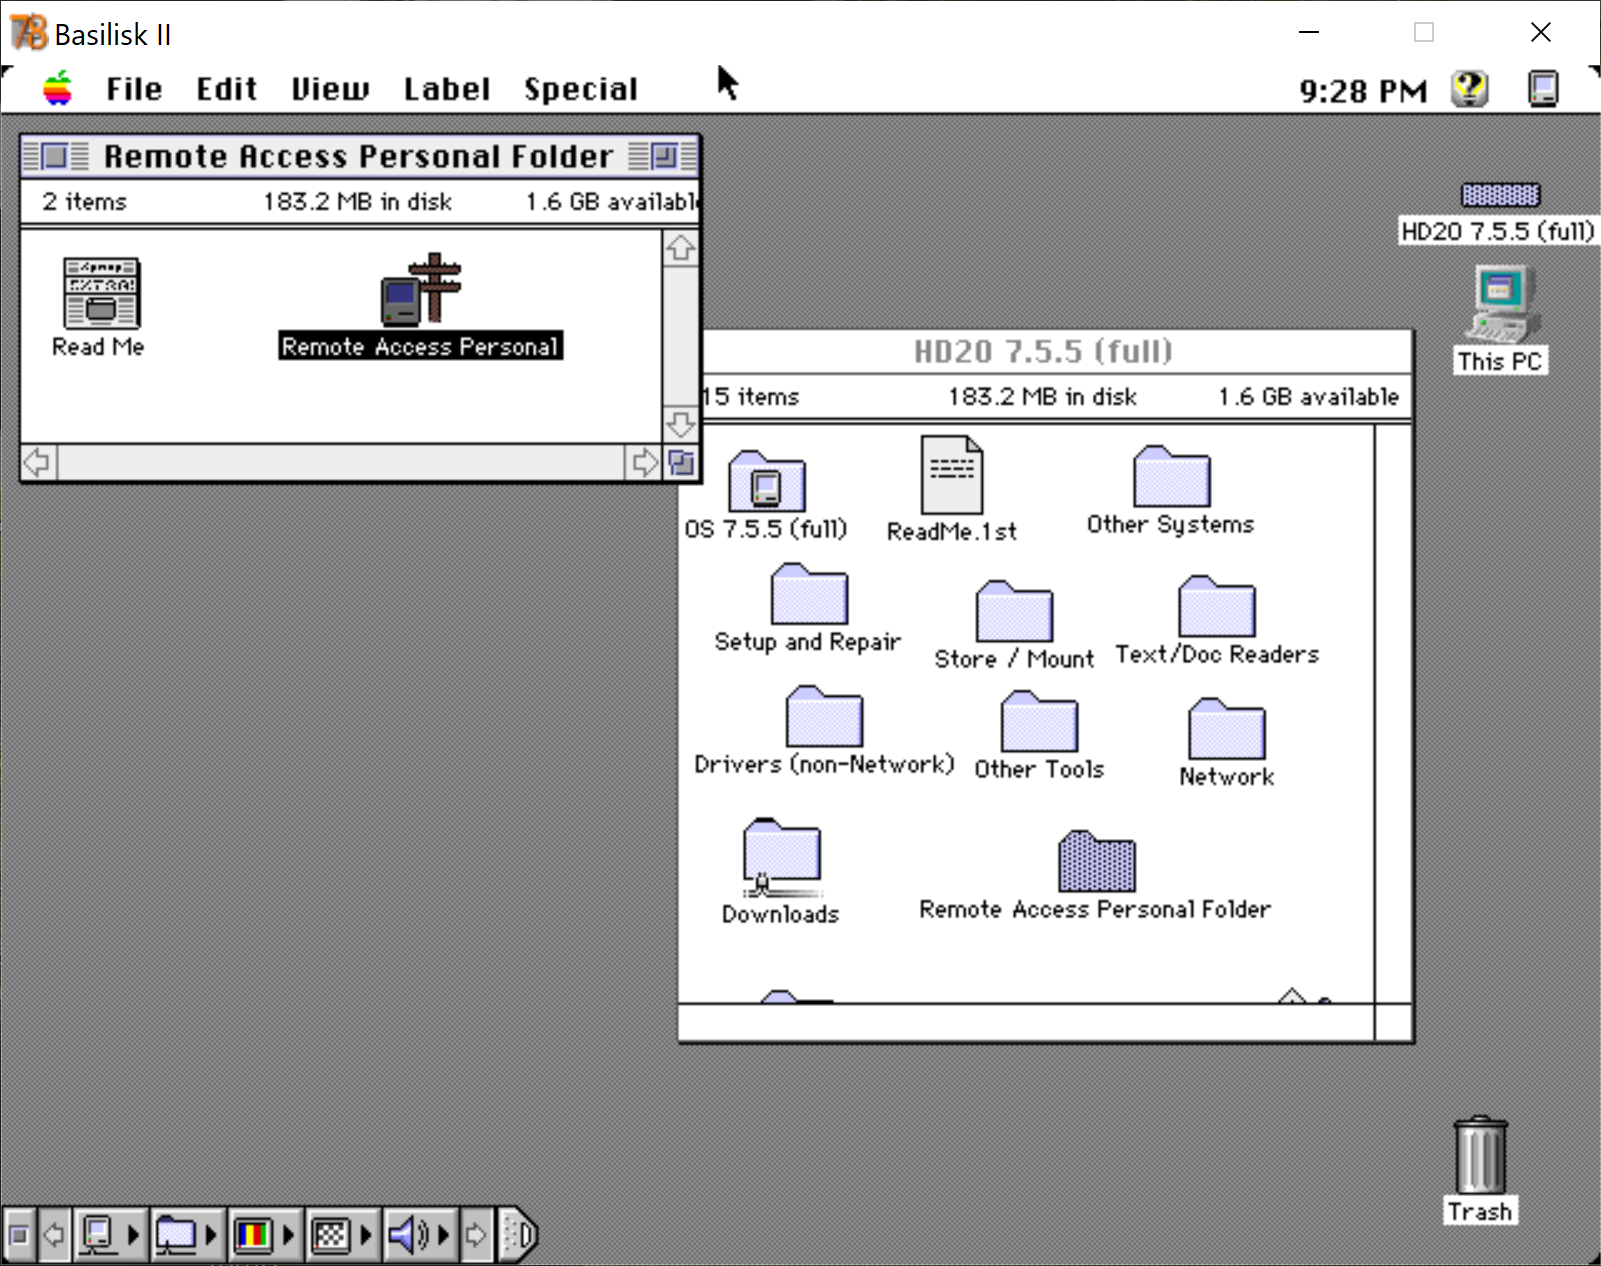
Task: Select the Drivers (non-Network) folder
Action: pos(824,716)
